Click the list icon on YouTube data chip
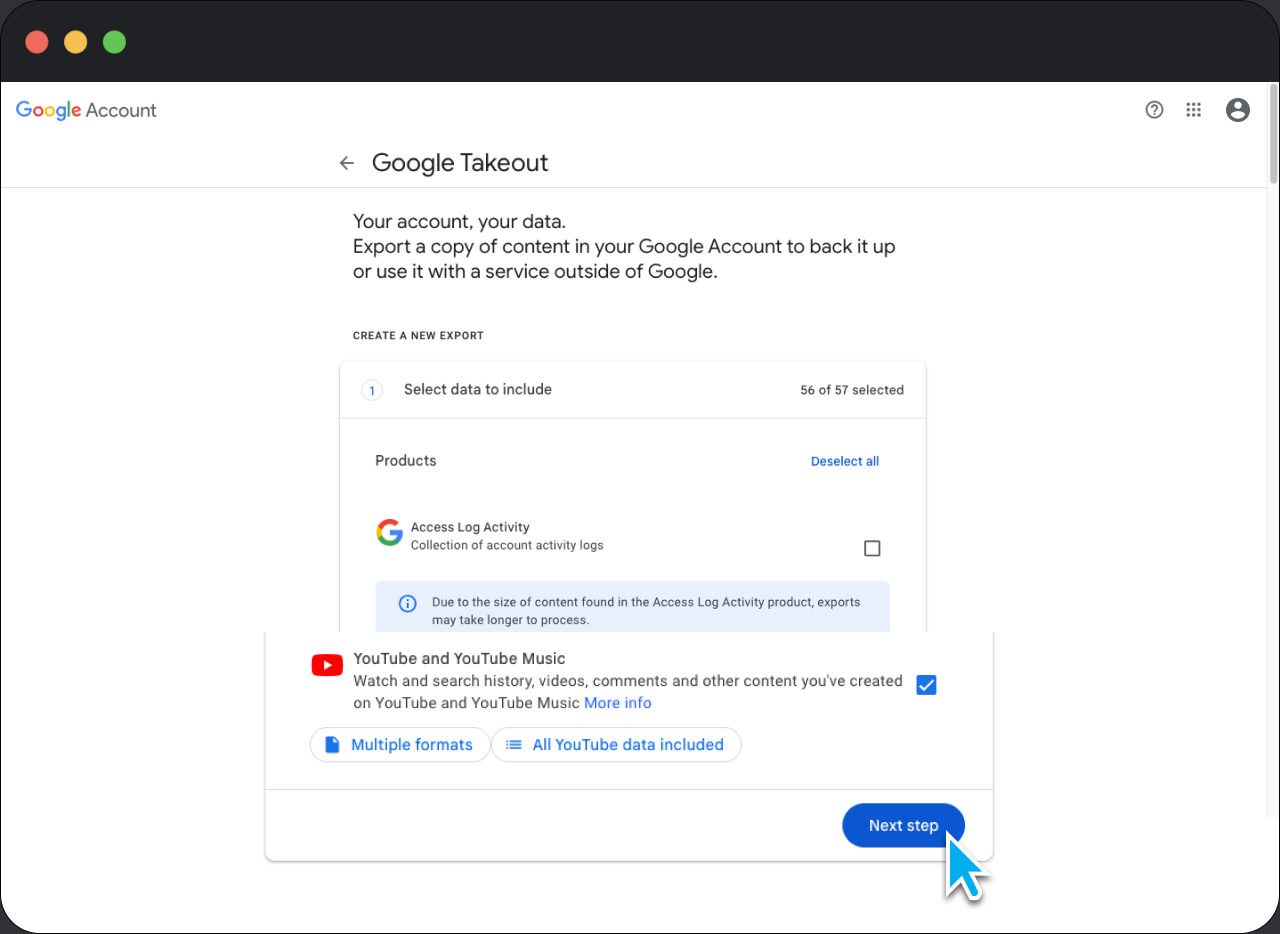 [x=514, y=744]
